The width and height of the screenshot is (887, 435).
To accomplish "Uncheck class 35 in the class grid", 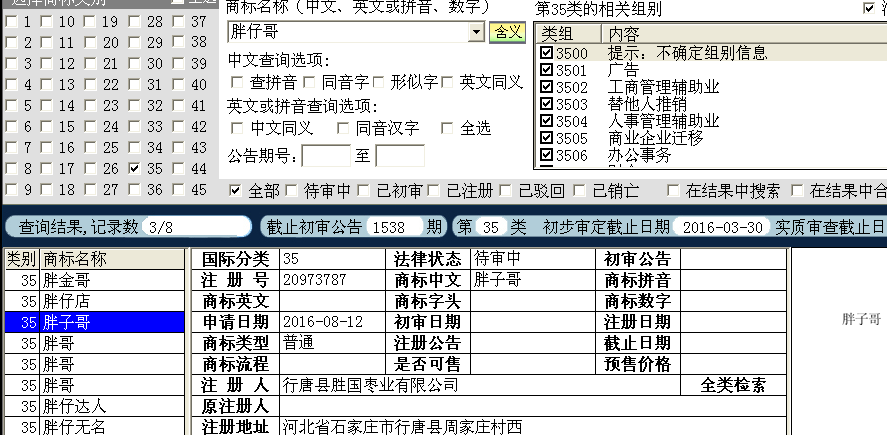I will point(134,169).
